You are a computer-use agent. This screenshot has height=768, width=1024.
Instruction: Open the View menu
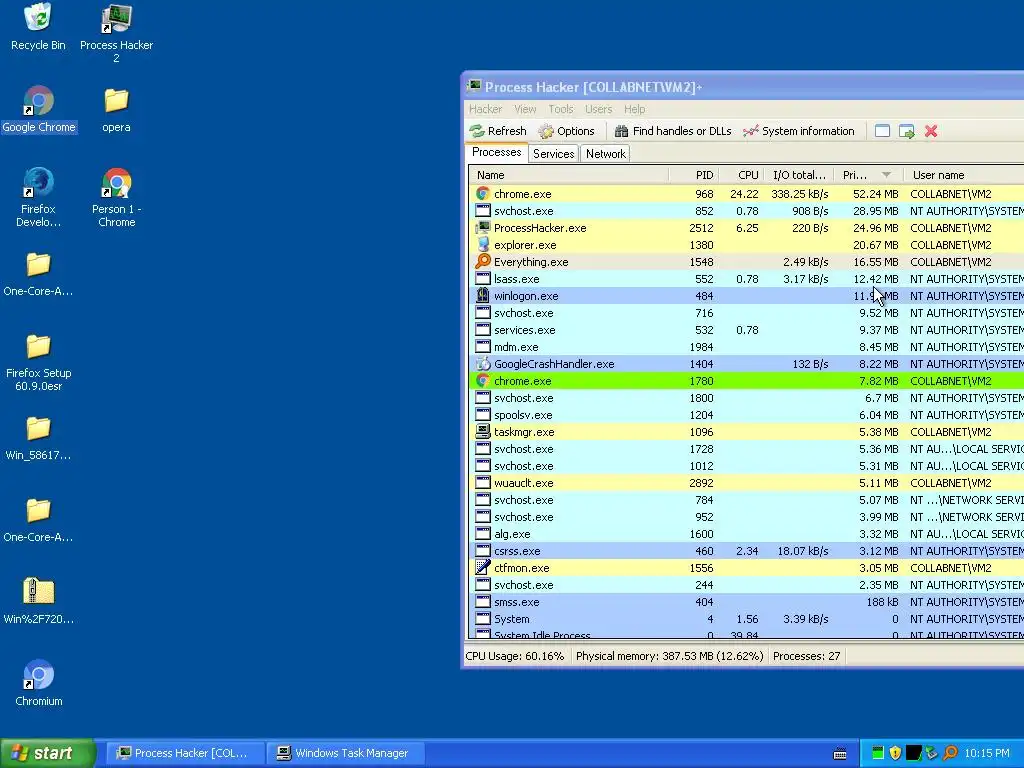click(x=525, y=109)
